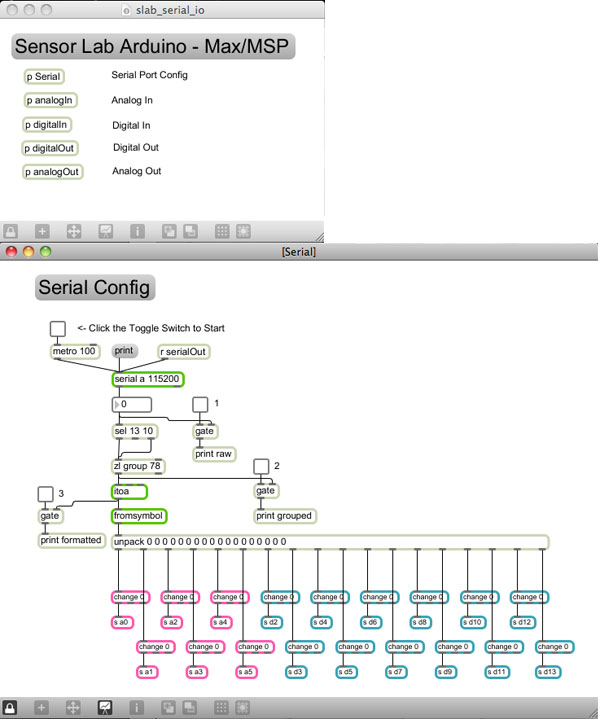
Task: Click the four-arrow move icon in slab_serial_io toolbar
Action: tap(73, 231)
